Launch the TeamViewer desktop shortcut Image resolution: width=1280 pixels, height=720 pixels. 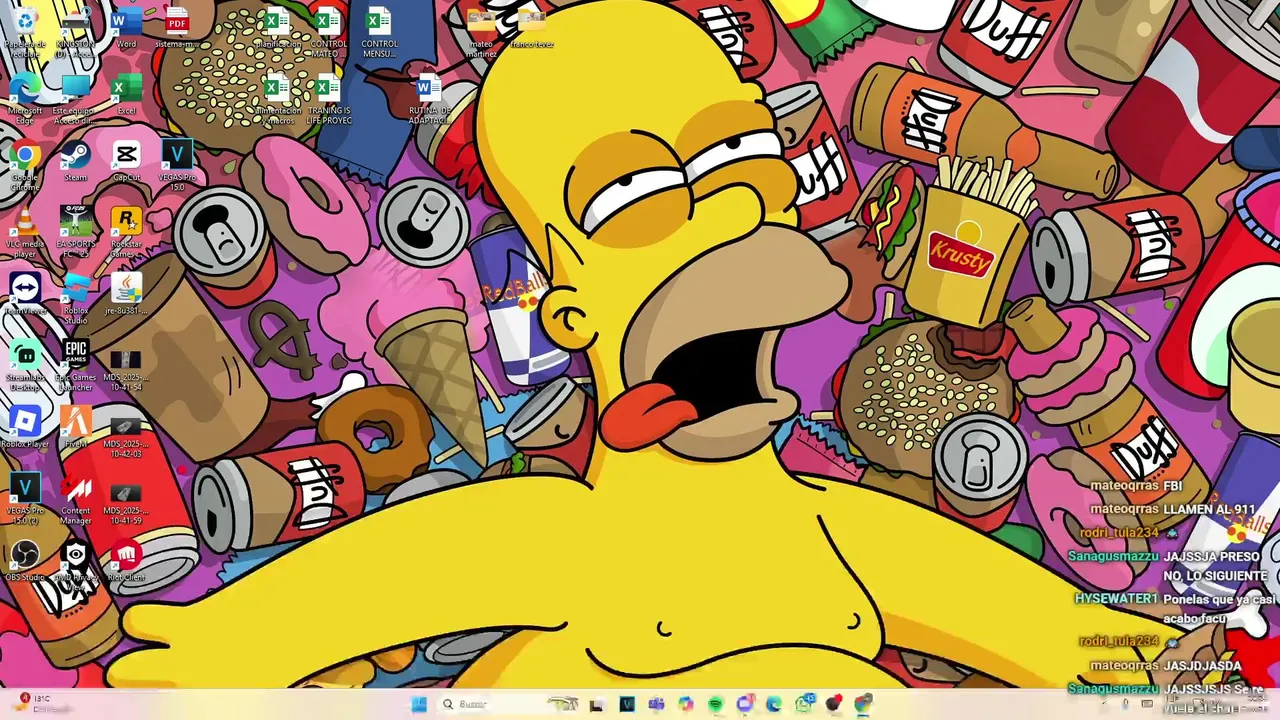pyautogui.click(x=25, y=294)
